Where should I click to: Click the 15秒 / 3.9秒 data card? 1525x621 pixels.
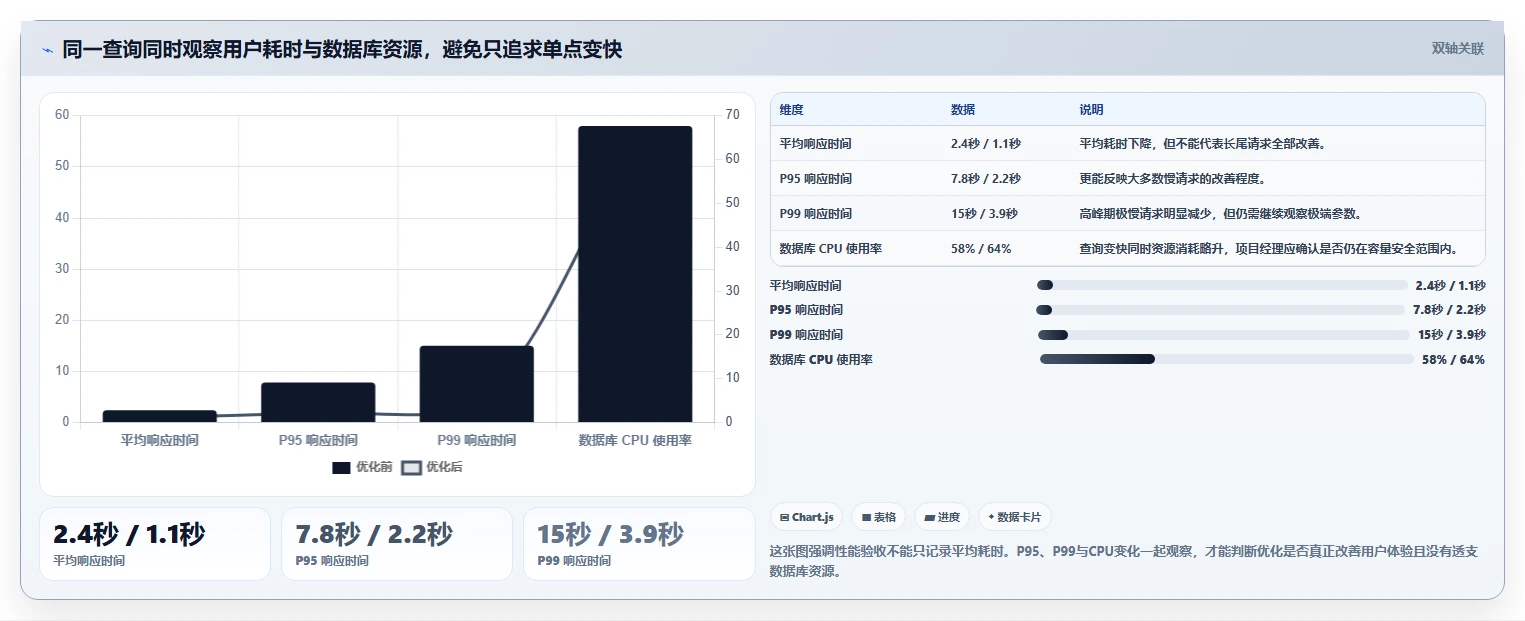point(639,544)
